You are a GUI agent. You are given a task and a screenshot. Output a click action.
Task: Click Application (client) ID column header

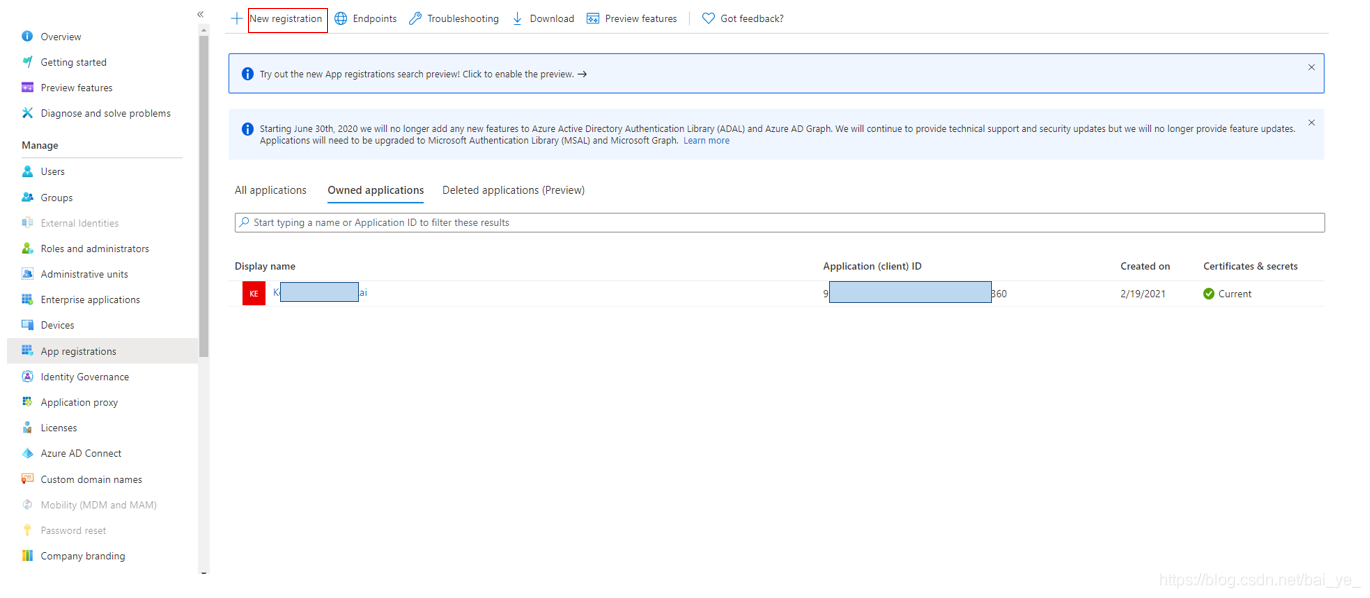point(872,266)
